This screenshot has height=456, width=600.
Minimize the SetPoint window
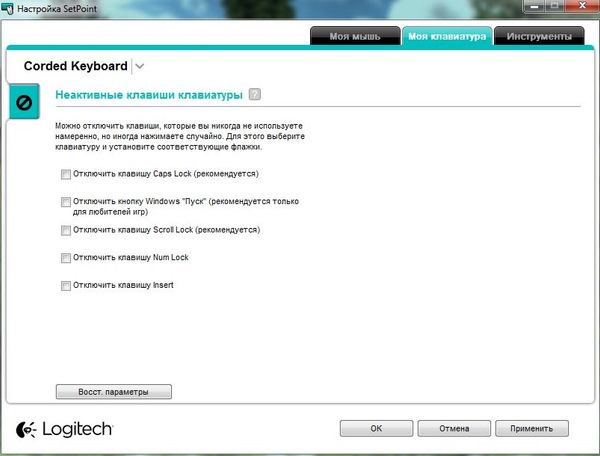click(x=535, y=7)
